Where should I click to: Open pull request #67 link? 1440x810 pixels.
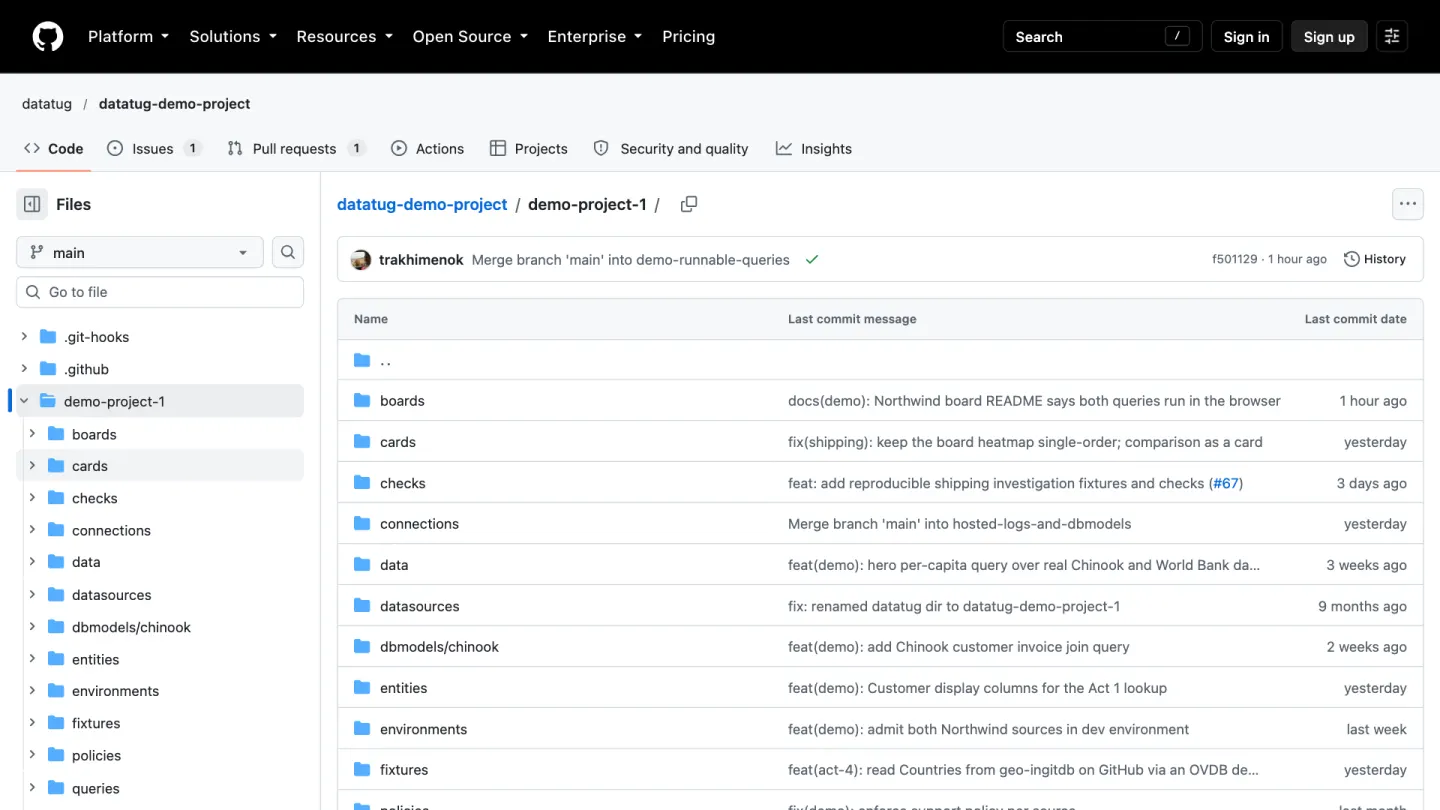(x=1226, y=483)
